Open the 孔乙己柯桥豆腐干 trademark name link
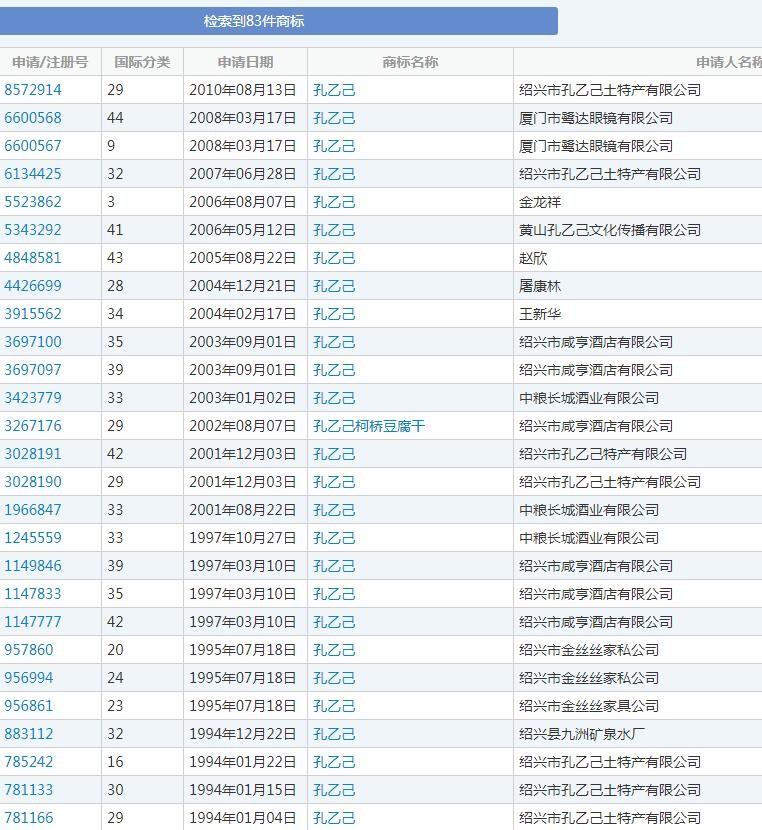 (x=369, y=426)
